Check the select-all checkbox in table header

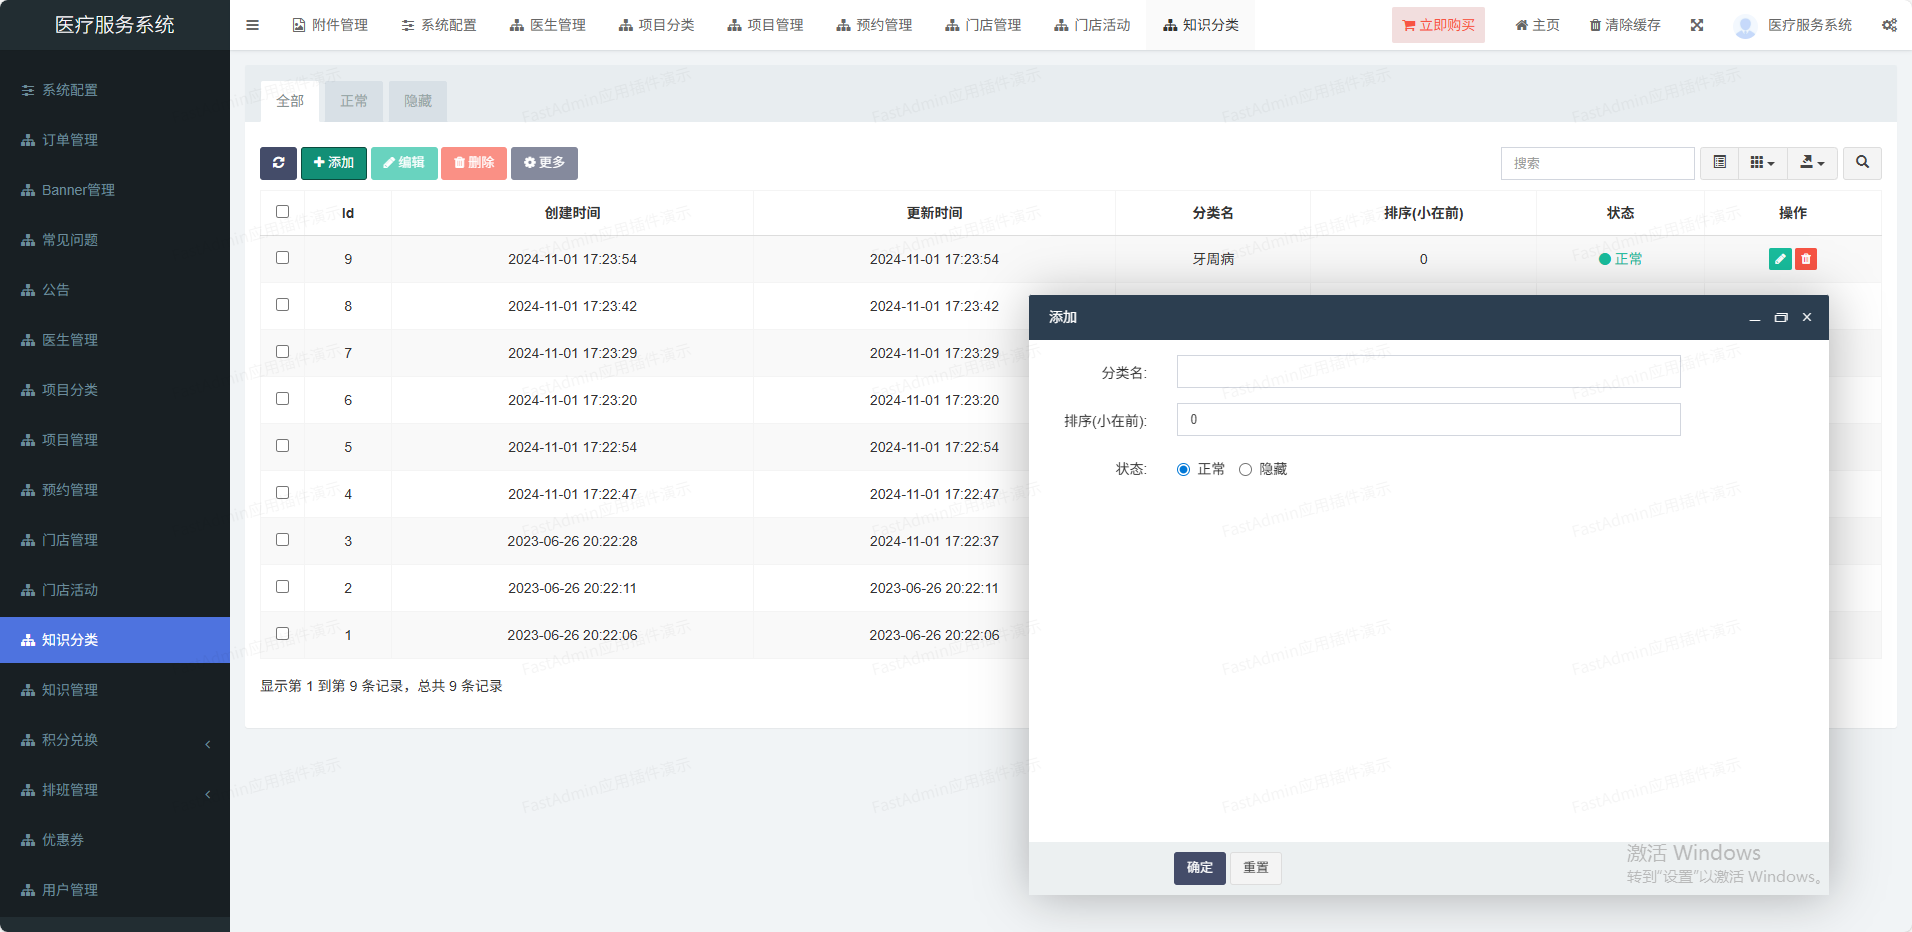pyautogui.click(x=282, y=212)
